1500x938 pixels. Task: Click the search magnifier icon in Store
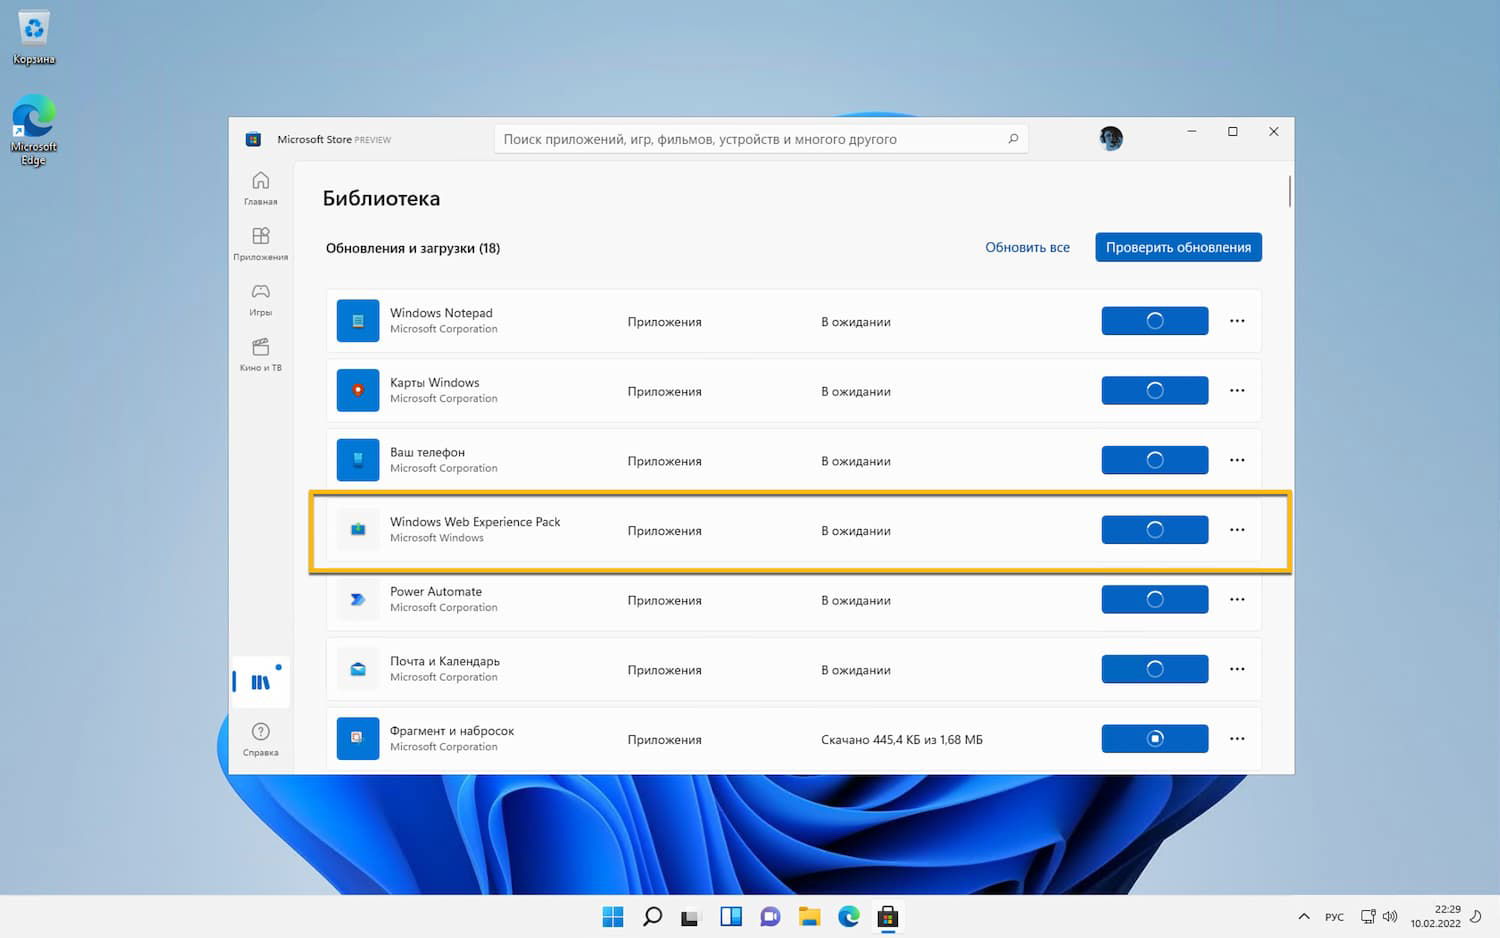pyautogui.click(x=1013, y=139)
